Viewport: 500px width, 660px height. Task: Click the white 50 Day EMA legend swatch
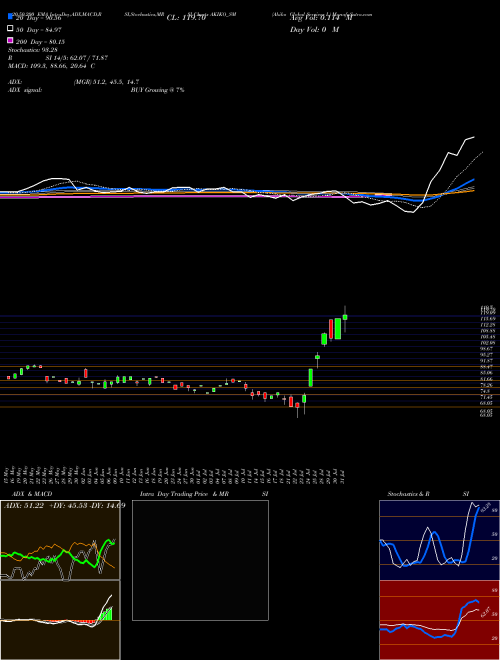(10, 29)
